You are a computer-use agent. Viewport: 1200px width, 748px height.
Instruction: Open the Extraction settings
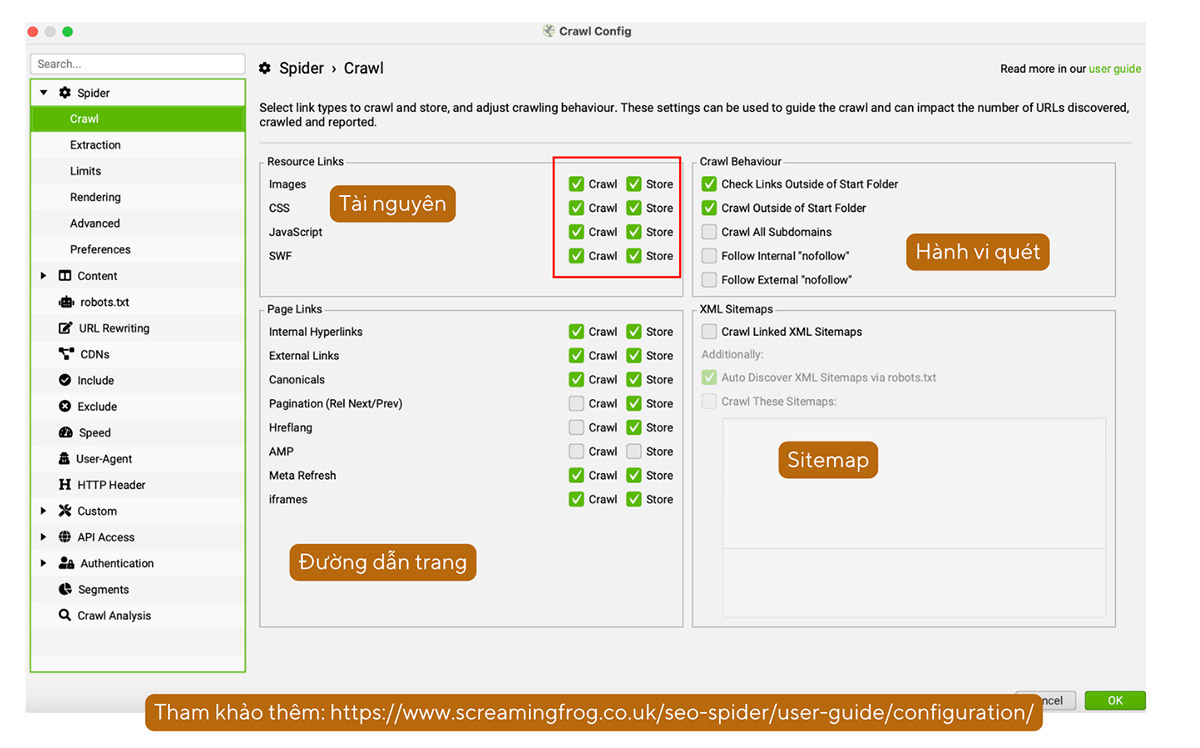click(x=138, y=145)
